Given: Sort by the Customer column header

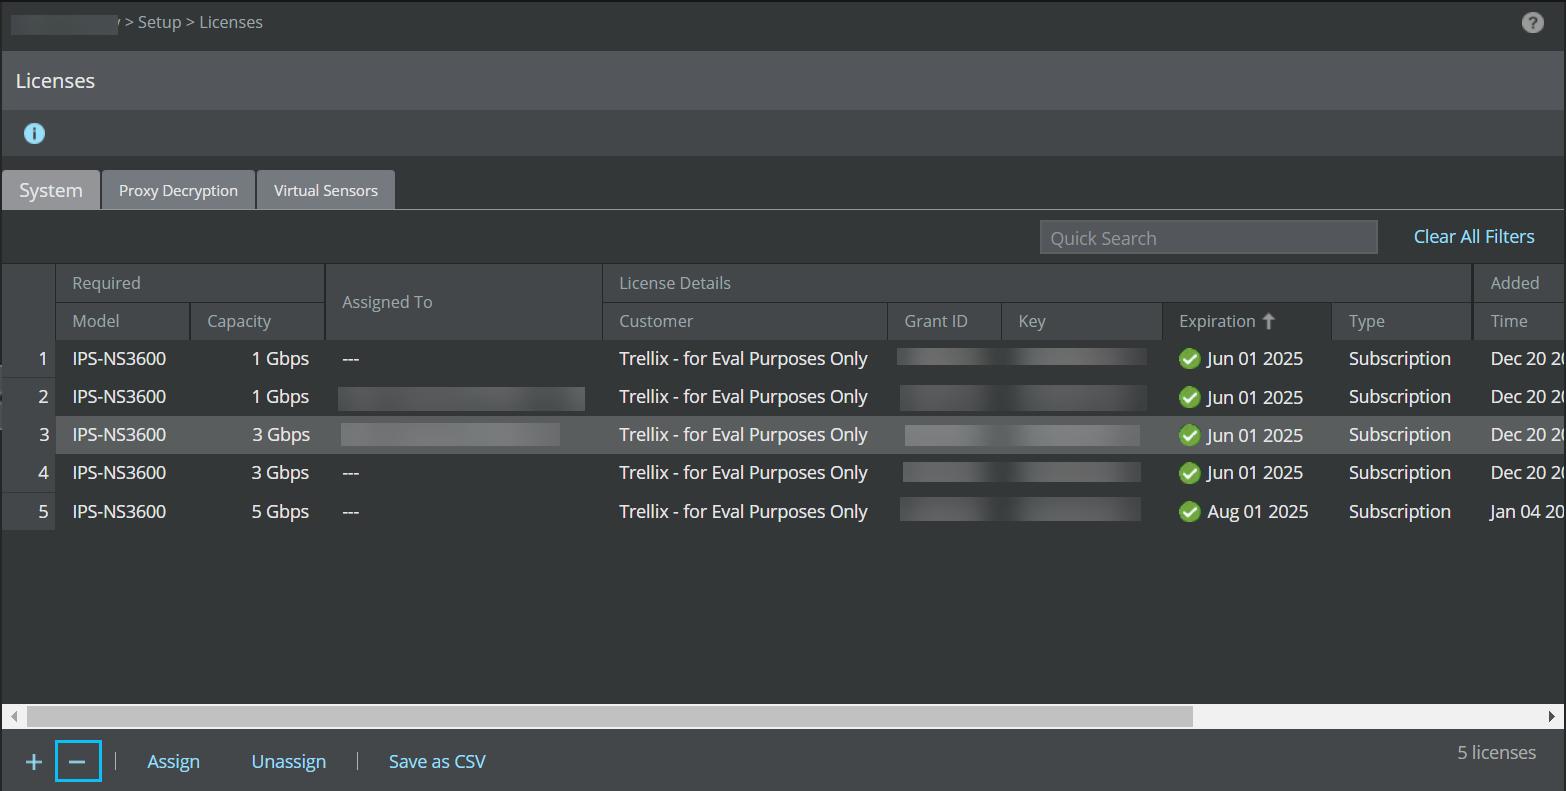Looking at the screenshot, I should point(745,321).
